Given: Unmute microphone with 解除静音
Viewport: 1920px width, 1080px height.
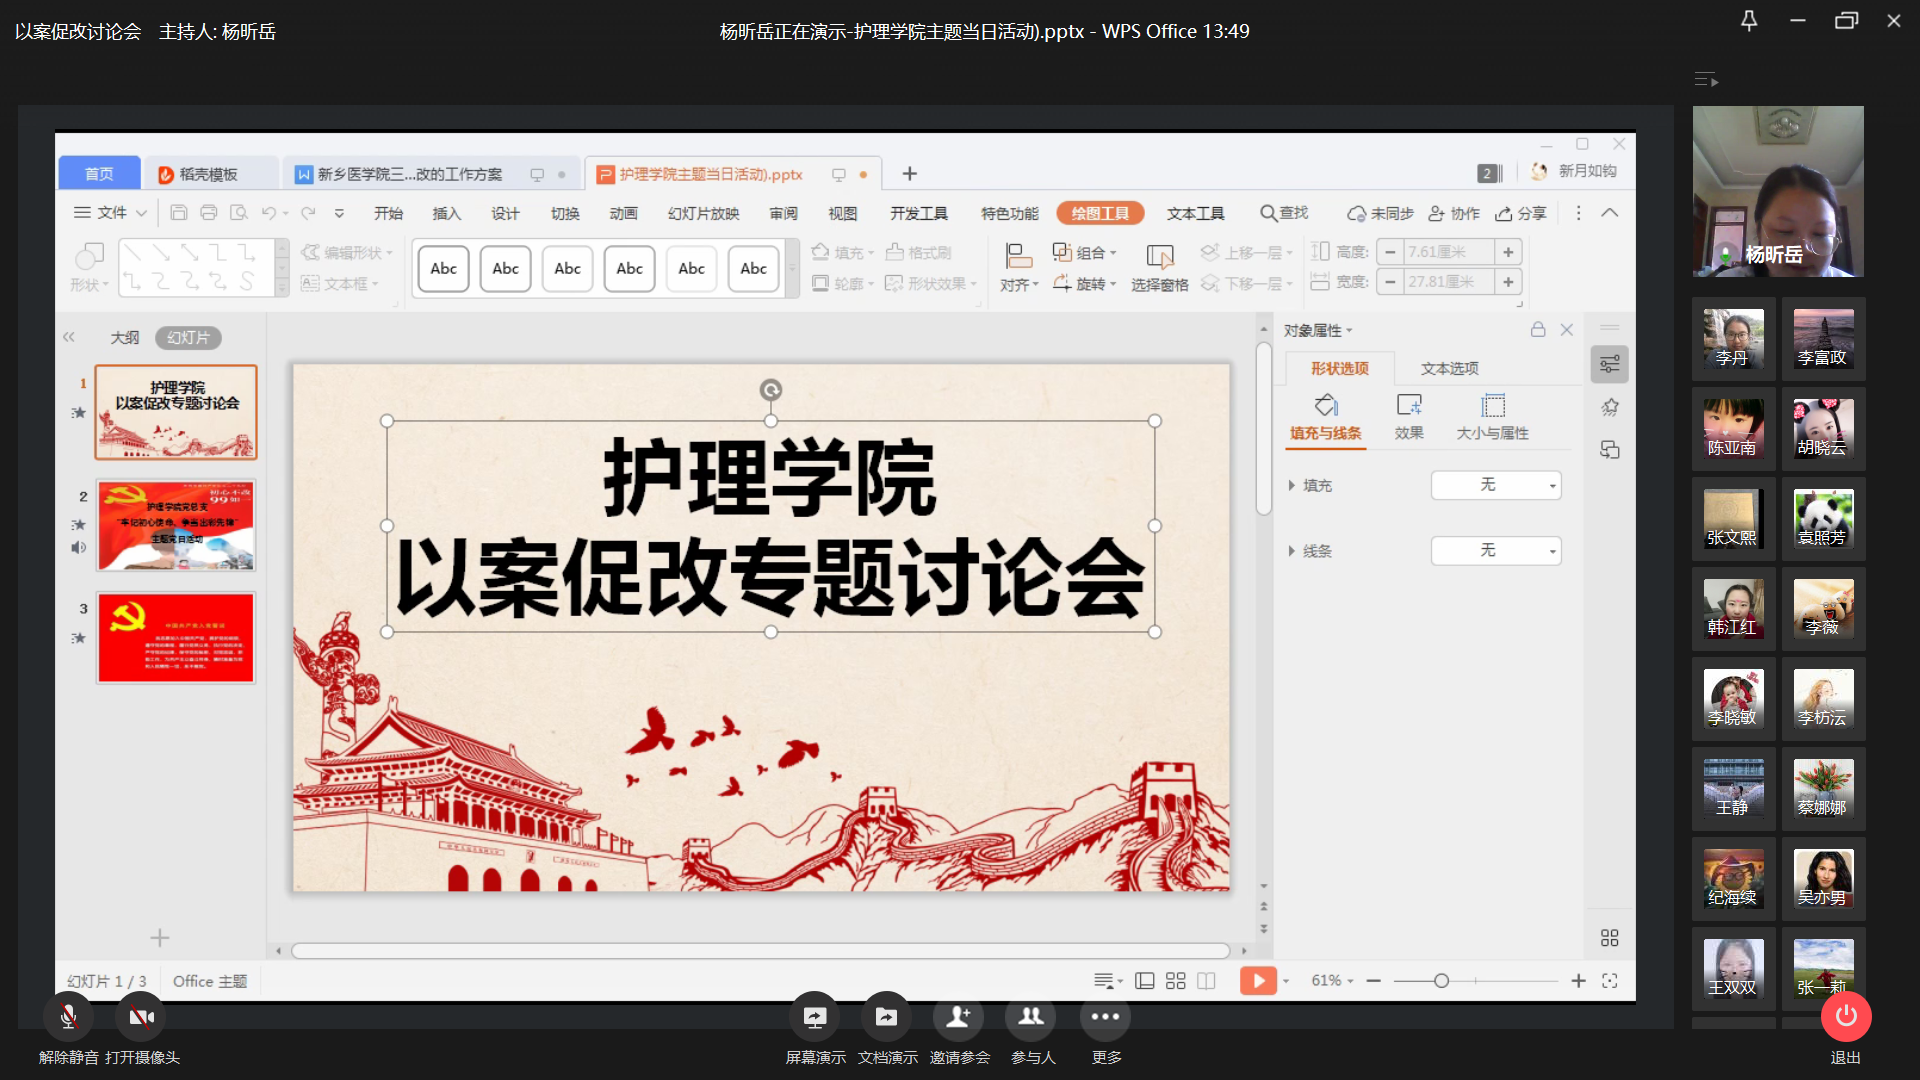Looking at the screenshot, I should click(x=68, y=1017).
